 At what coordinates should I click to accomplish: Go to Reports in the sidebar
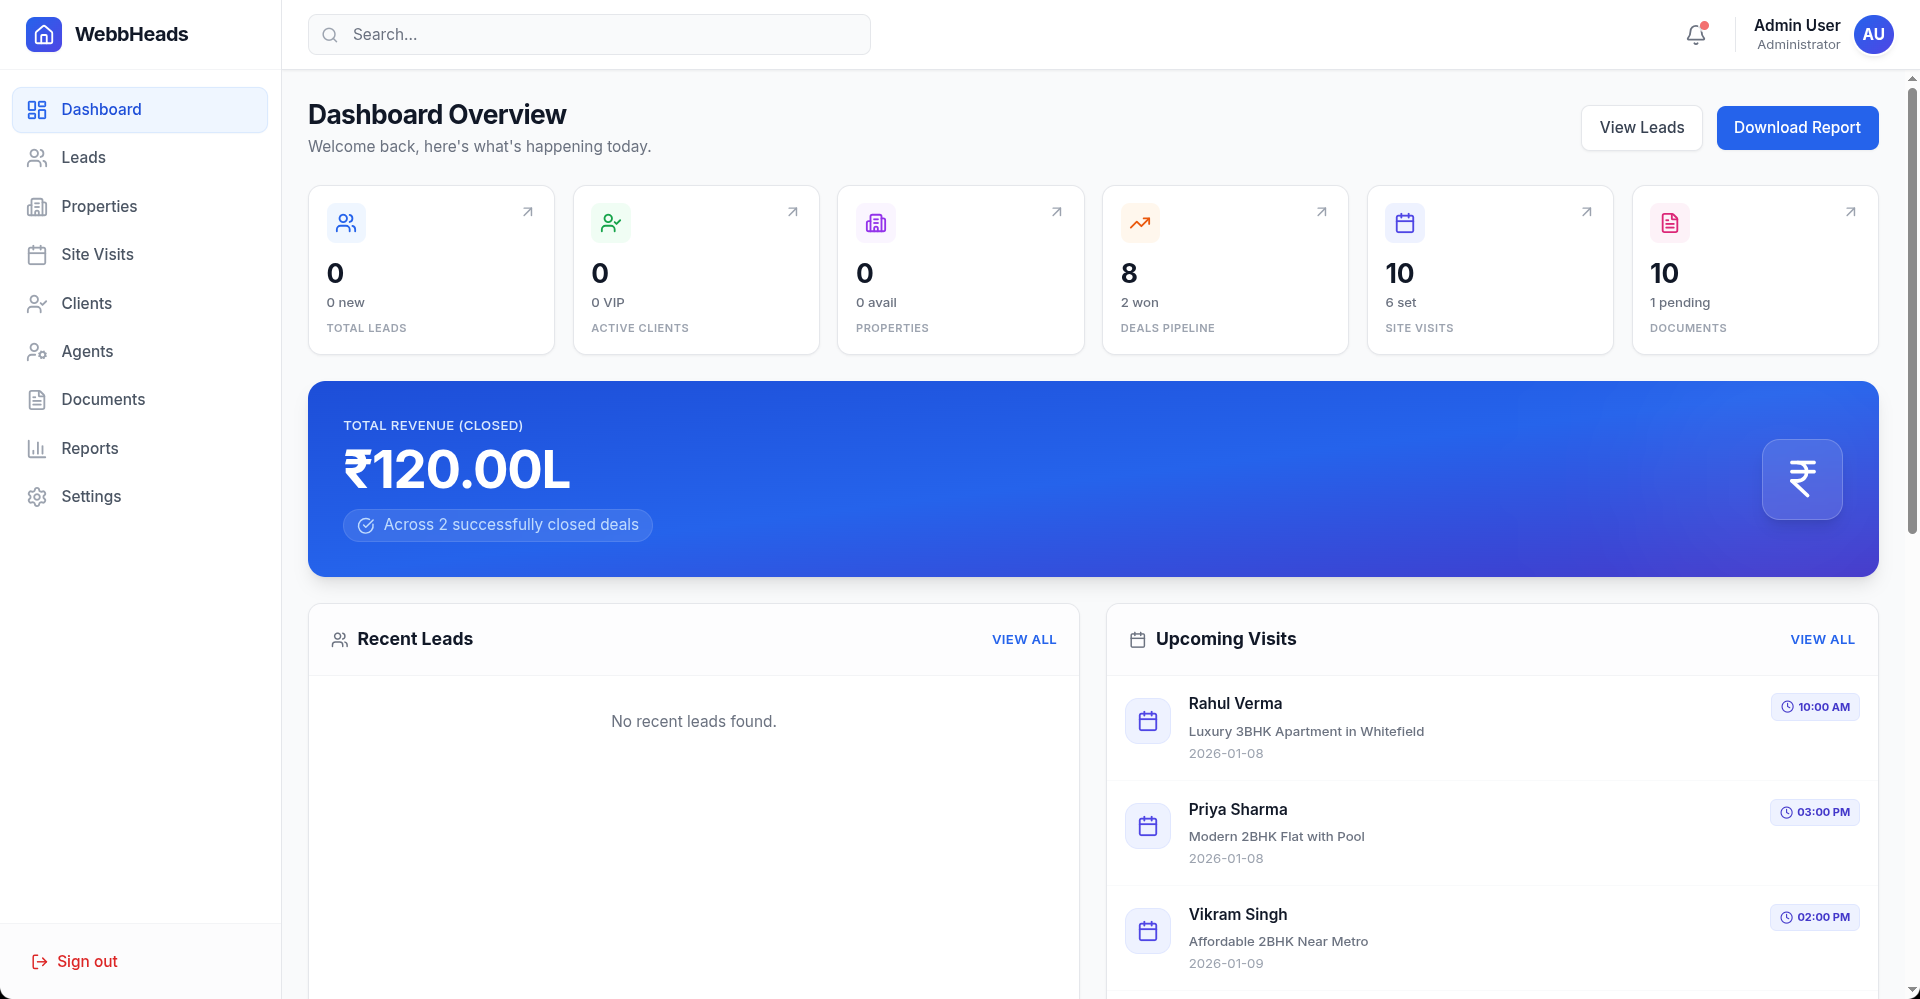point(89,449)
